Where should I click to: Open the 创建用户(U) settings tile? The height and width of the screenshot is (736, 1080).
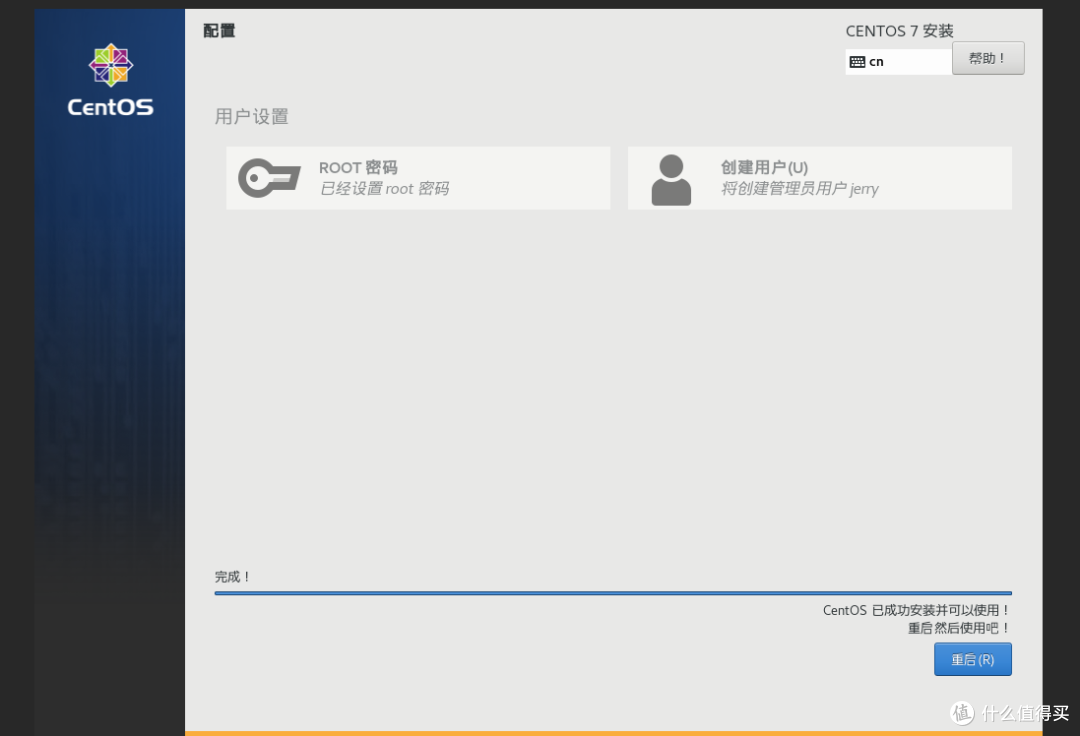pyautogui.click(x=820, y=178)
